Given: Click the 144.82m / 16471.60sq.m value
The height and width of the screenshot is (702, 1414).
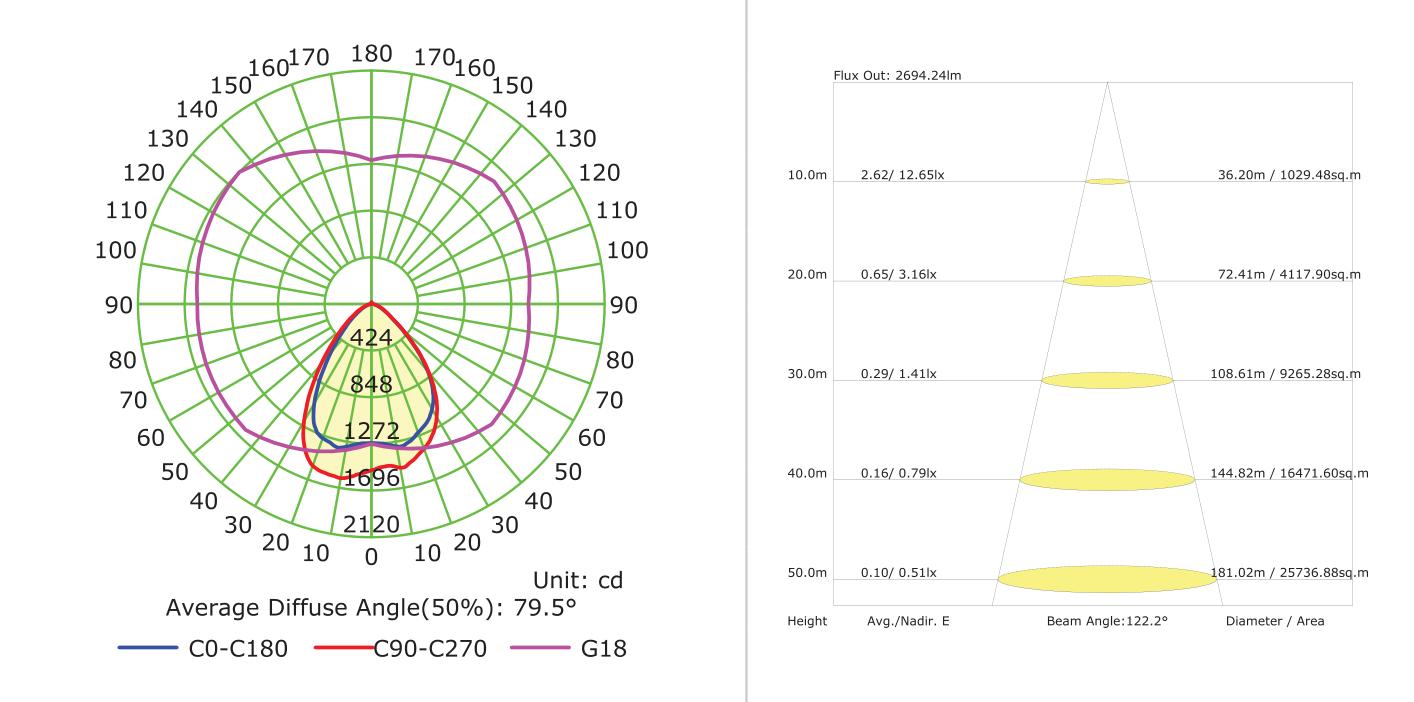Looking at the screenshot, I should click(x=1289, y=473).
